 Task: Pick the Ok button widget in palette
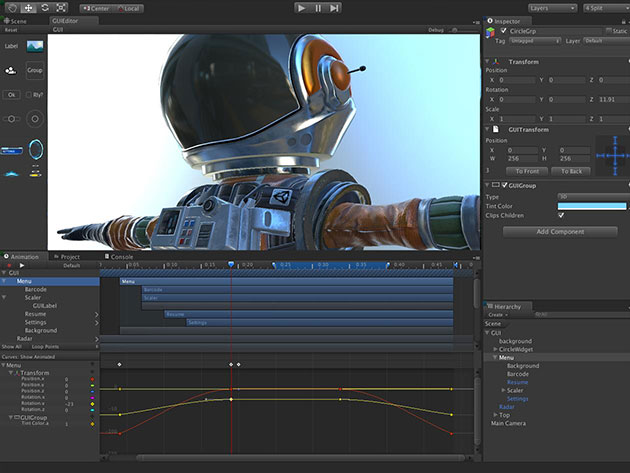pyautogui.click(x=12, y=95)
